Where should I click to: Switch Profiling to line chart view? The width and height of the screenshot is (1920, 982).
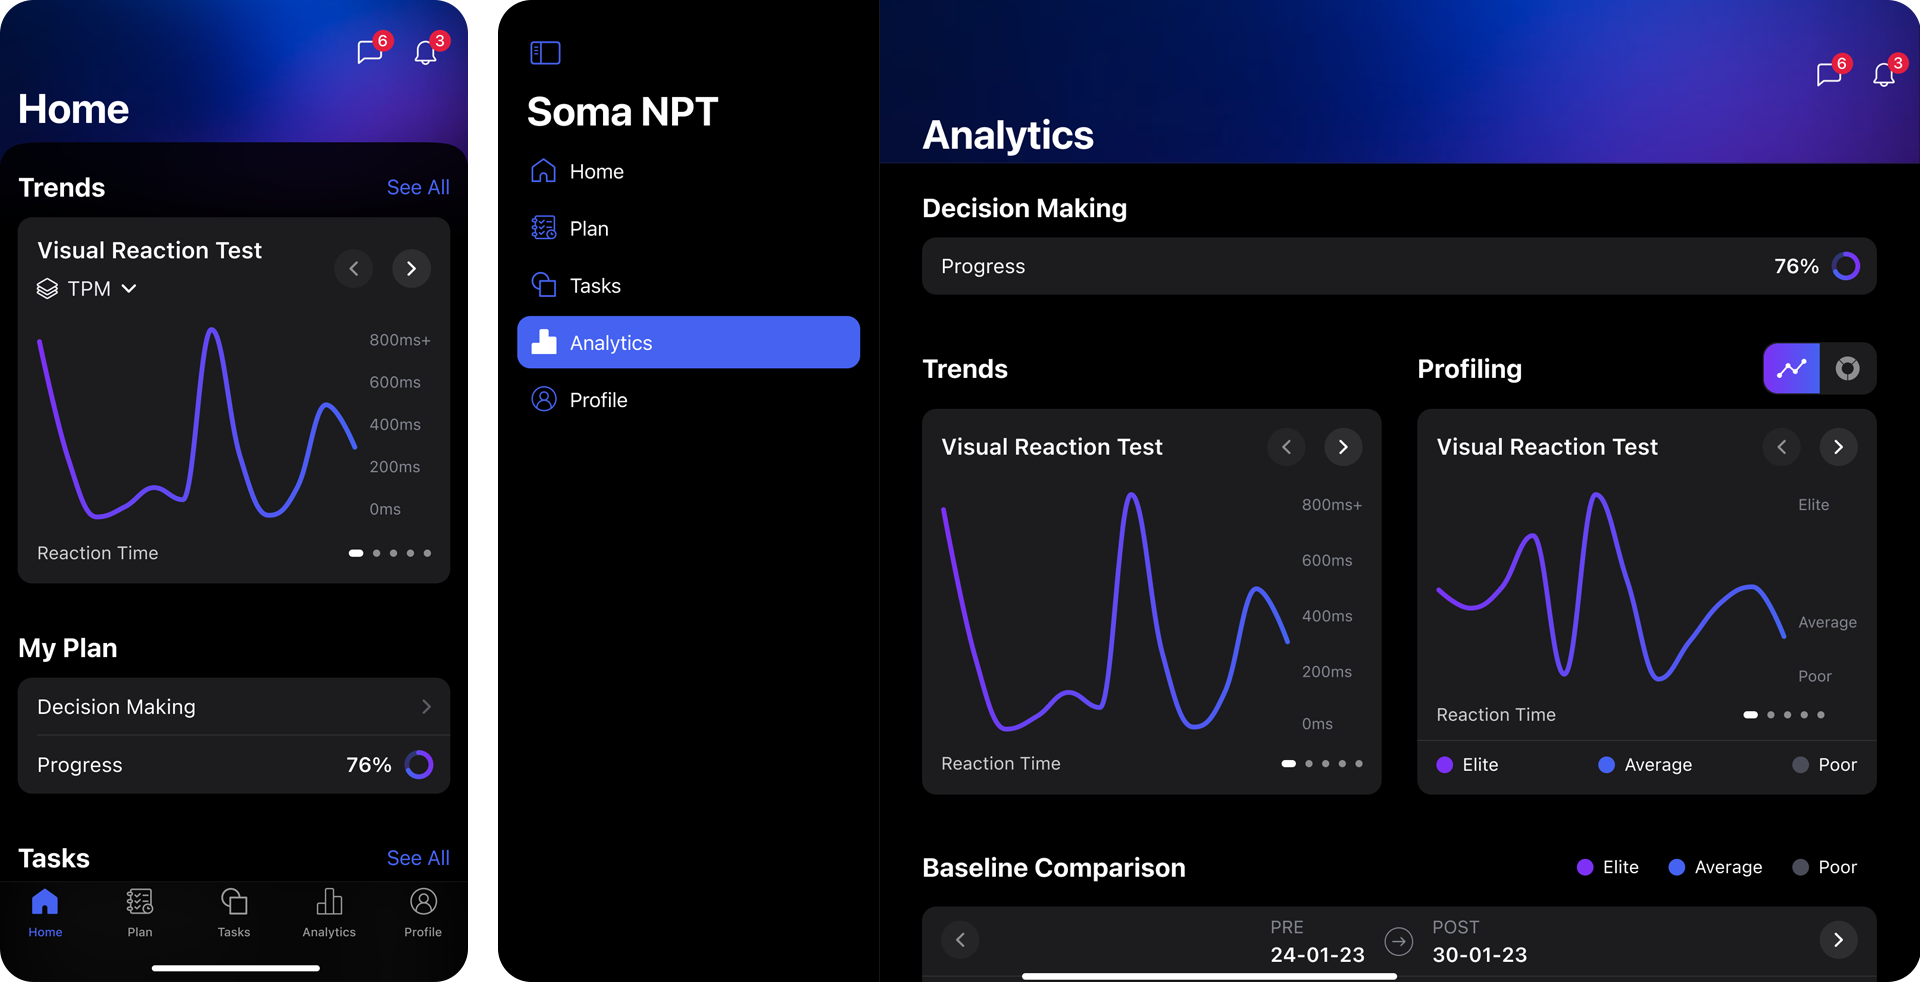click(1791, 368)
